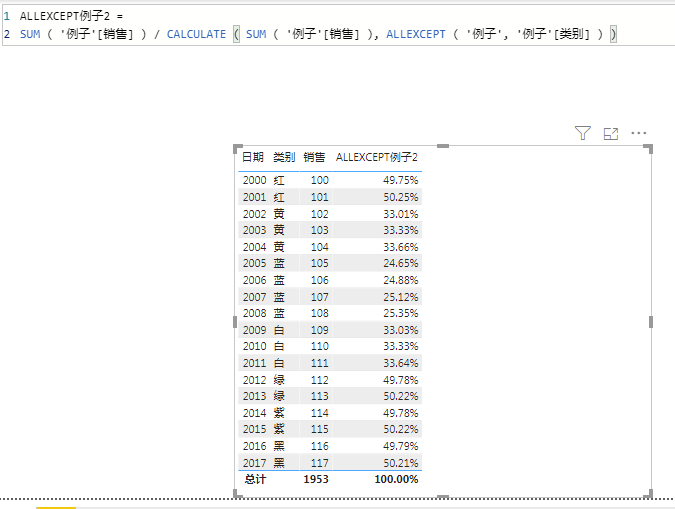
Task: Sort by the 销售 column header
Action: 314,157
